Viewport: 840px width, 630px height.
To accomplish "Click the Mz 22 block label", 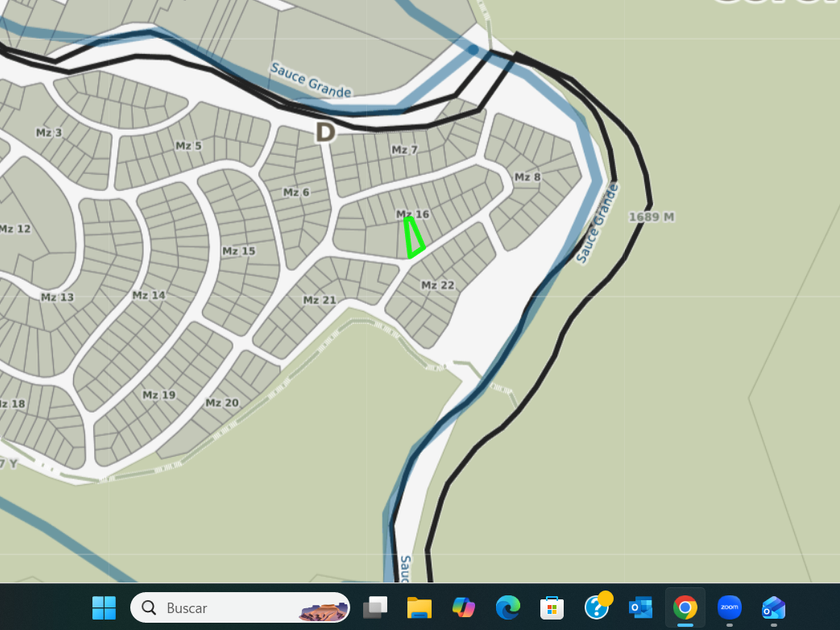I will pos(438,285).
